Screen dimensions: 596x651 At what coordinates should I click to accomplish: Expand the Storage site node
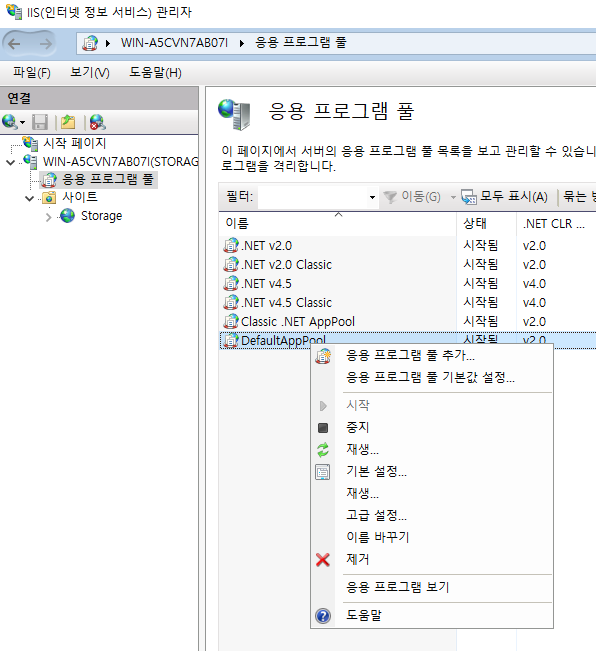(x=49, y=217)
